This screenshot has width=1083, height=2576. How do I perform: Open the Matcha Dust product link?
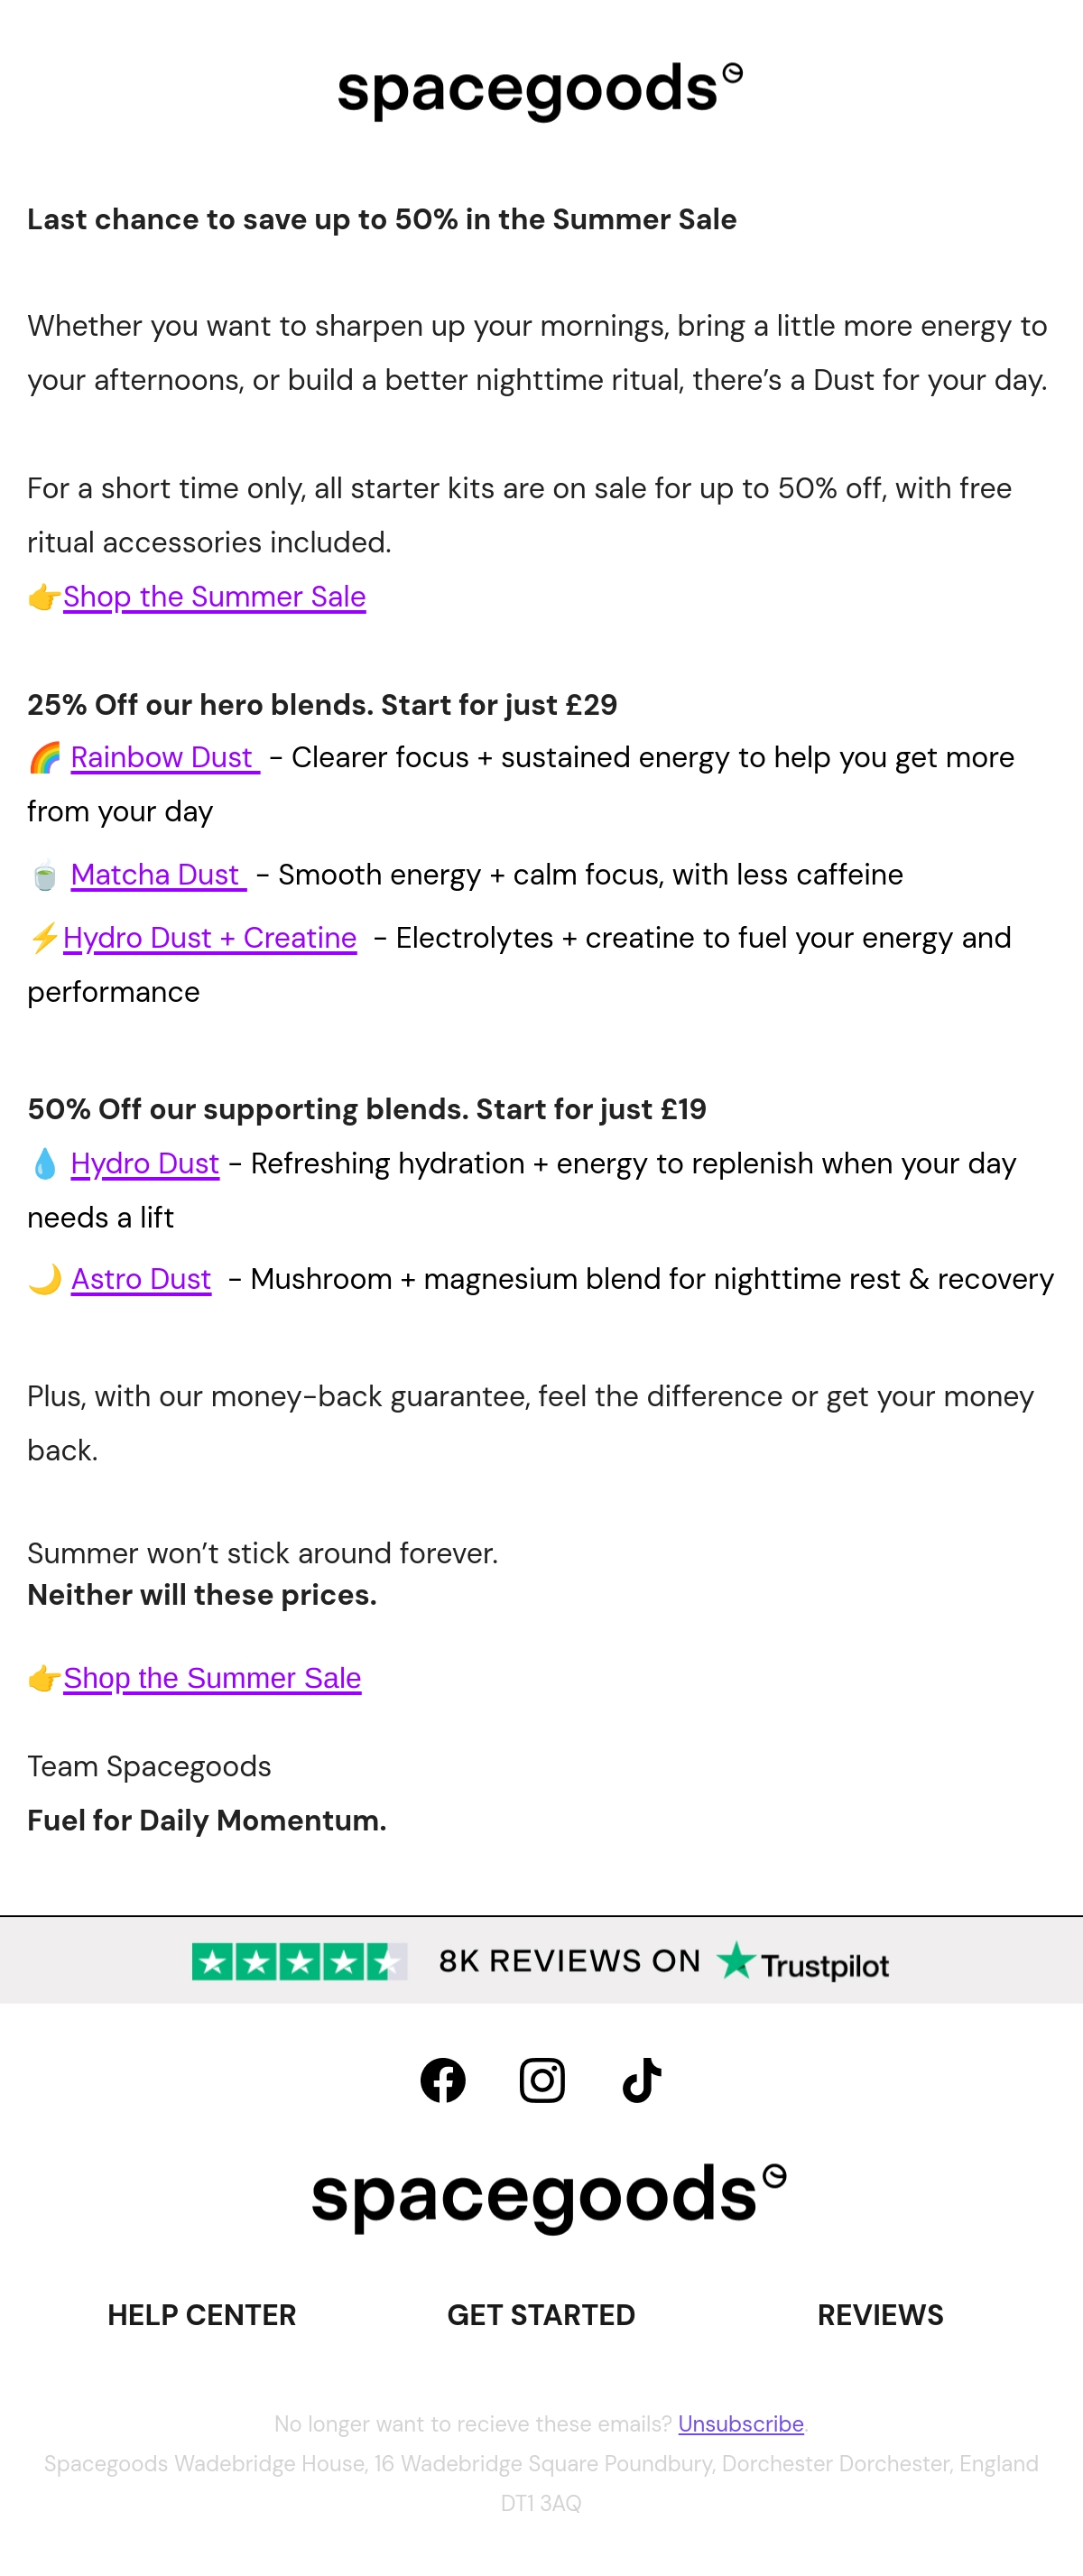(x=158, y=875)
